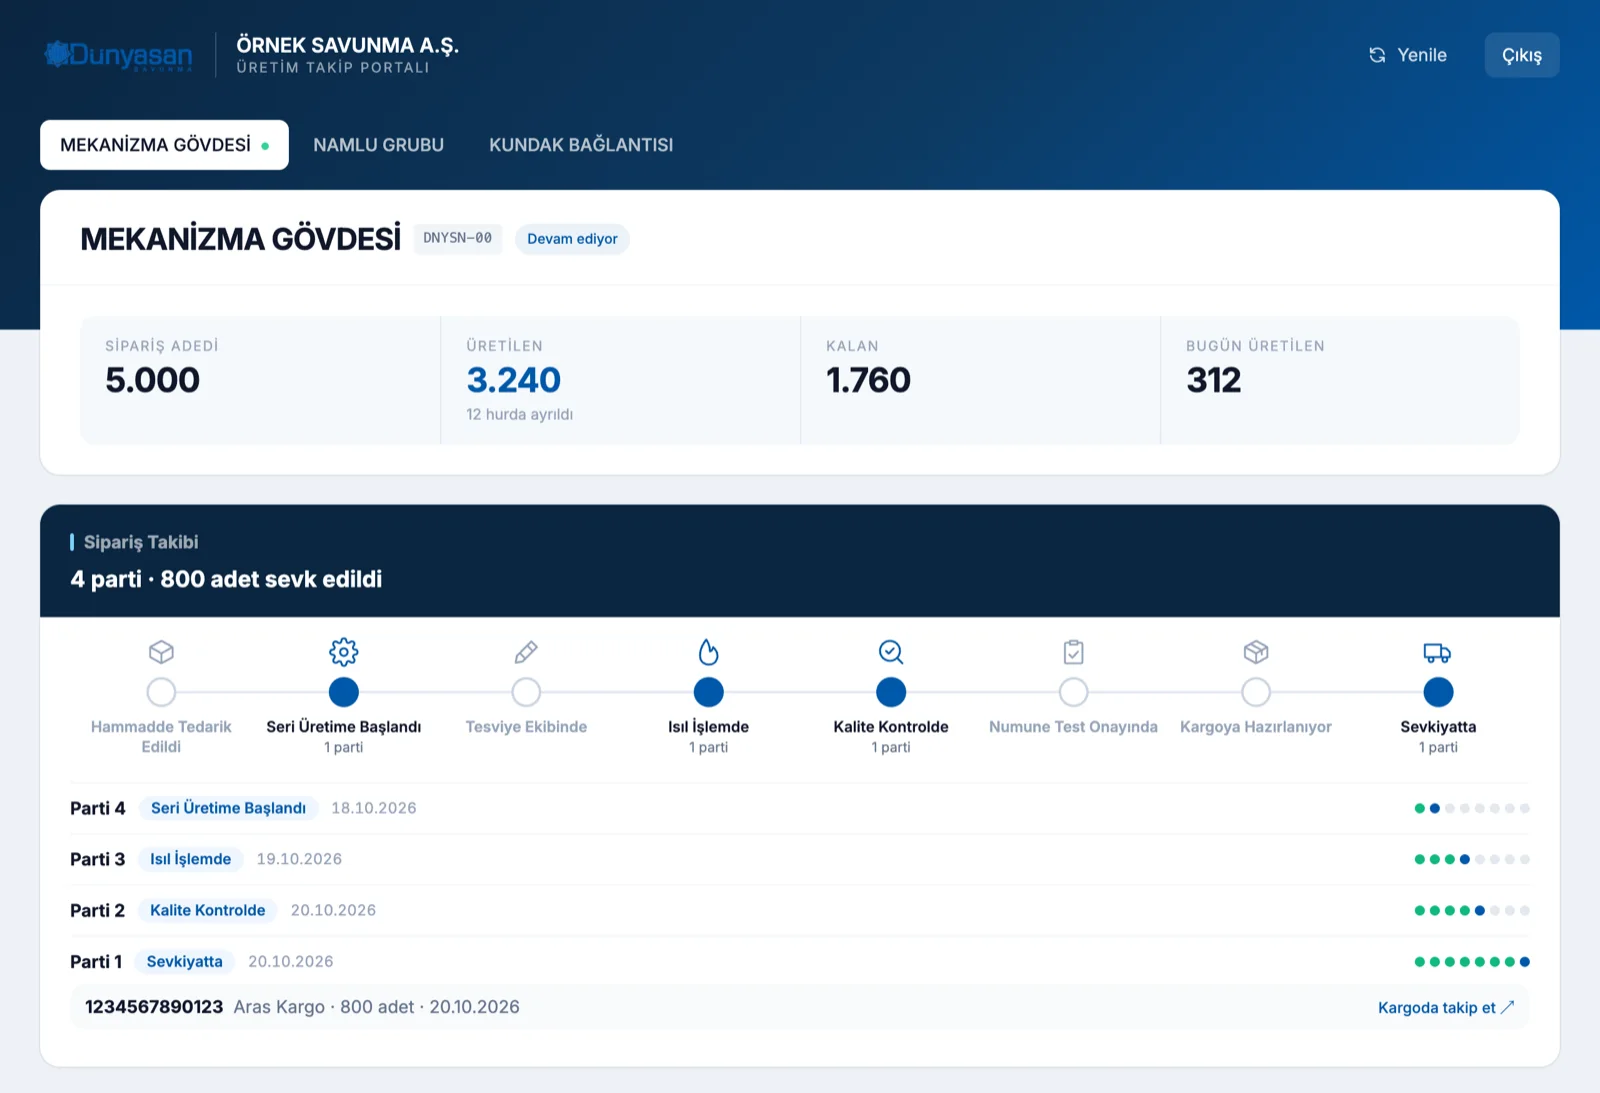Click the Sevkiyatta tag on Parti 1
Screen dimensions: 1600x1093
[185, 961]
